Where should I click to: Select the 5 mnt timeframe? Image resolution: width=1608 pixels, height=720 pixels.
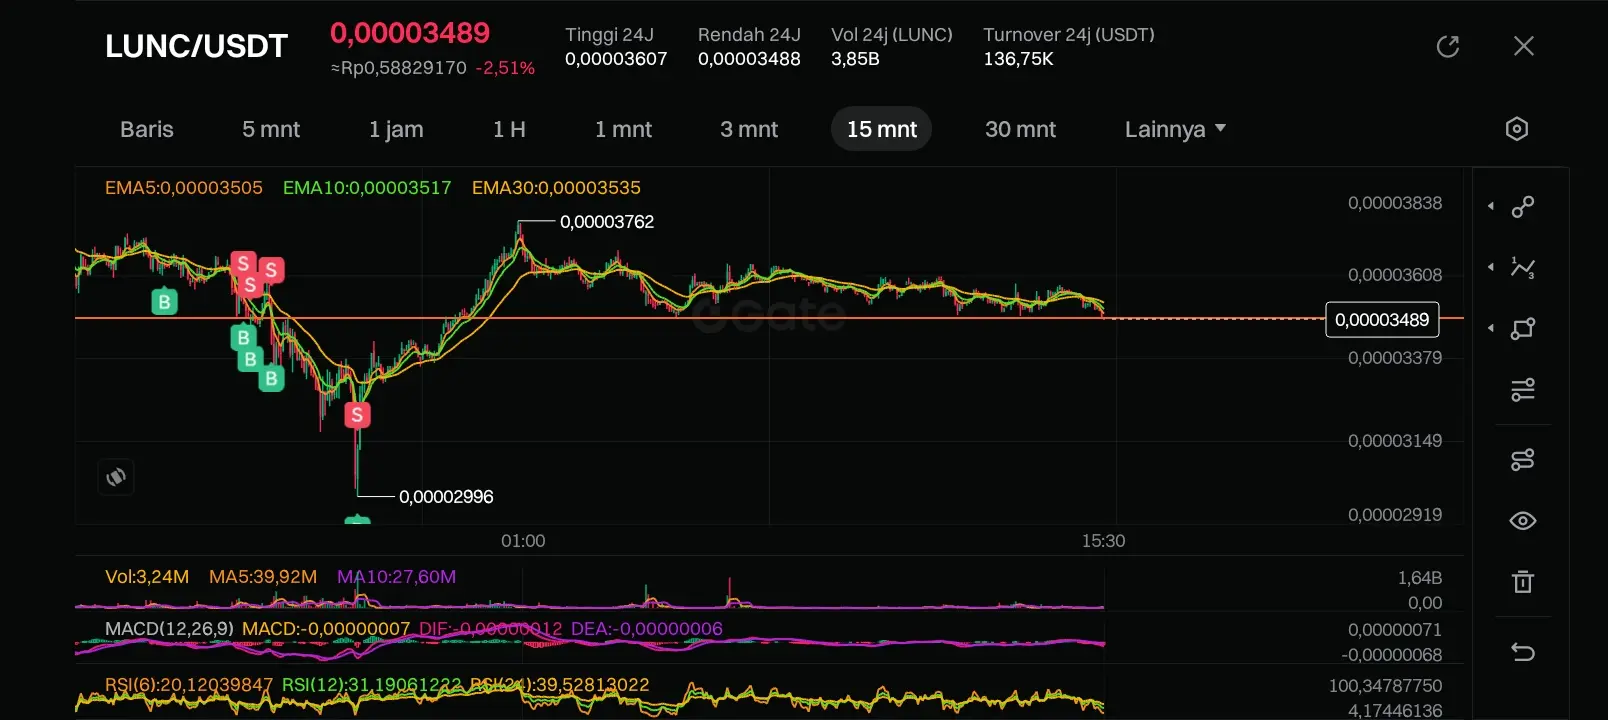click(271, 129)
